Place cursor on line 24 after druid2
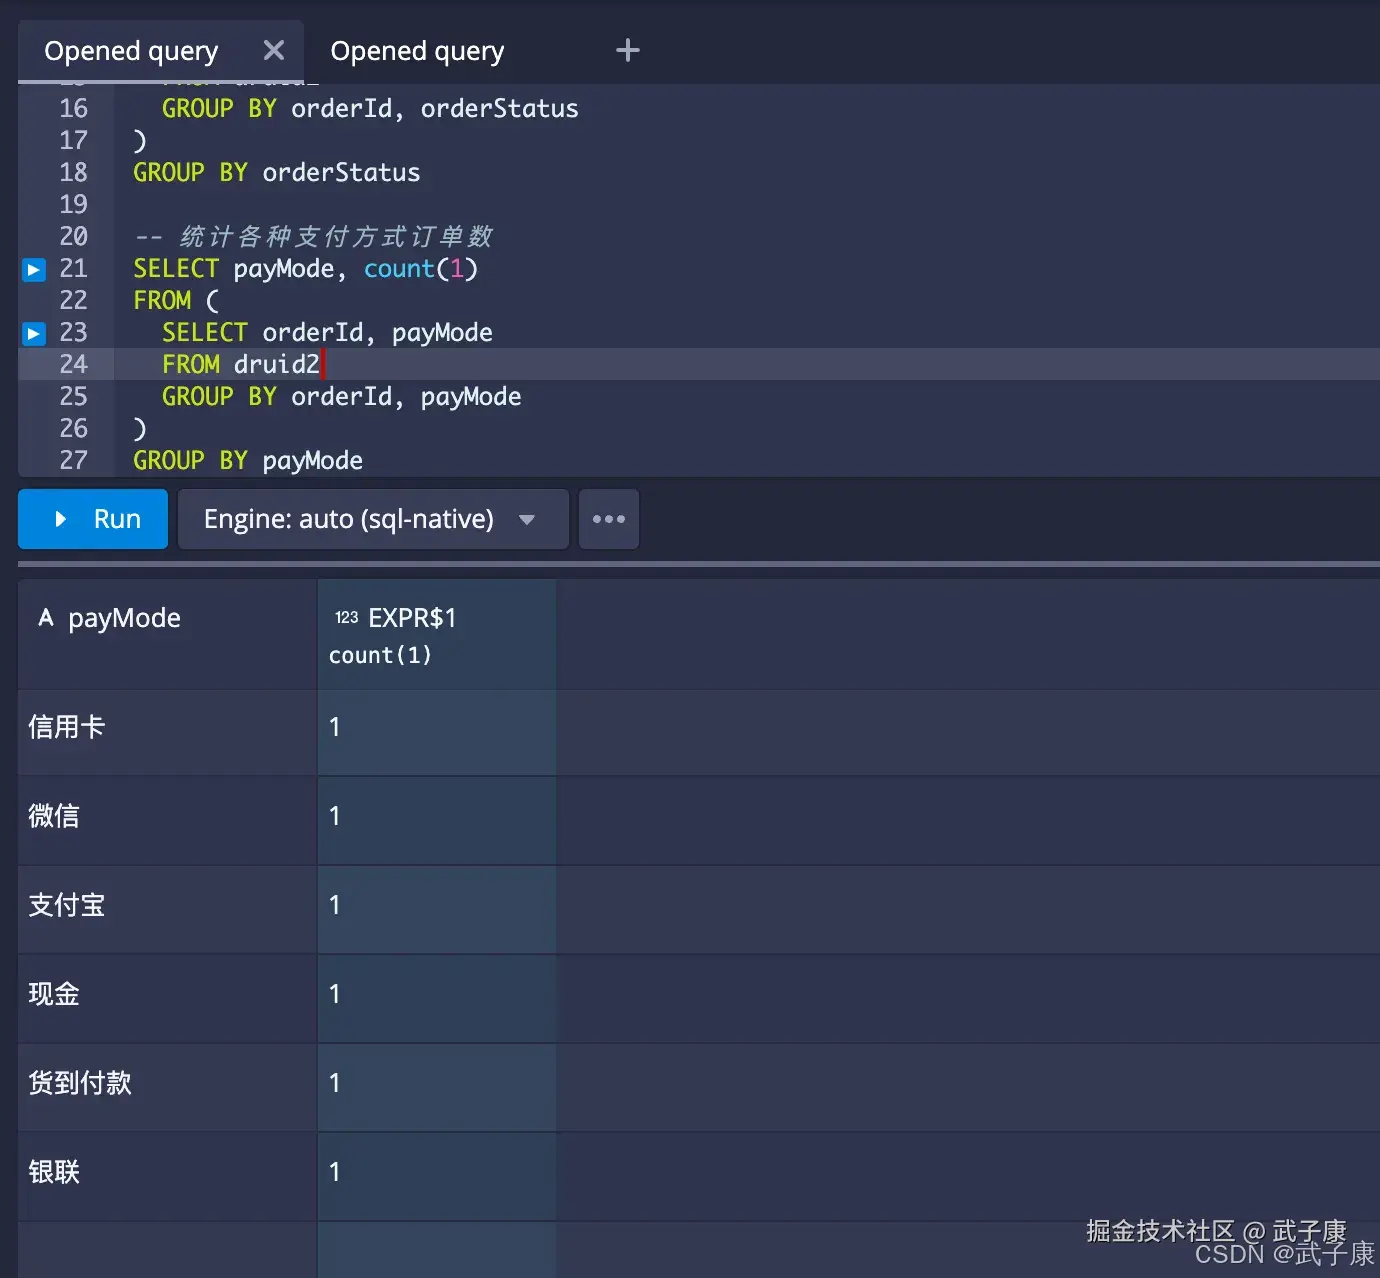Image resolution: width=1380 pixels, height=1278 pixels. [323, 364]
